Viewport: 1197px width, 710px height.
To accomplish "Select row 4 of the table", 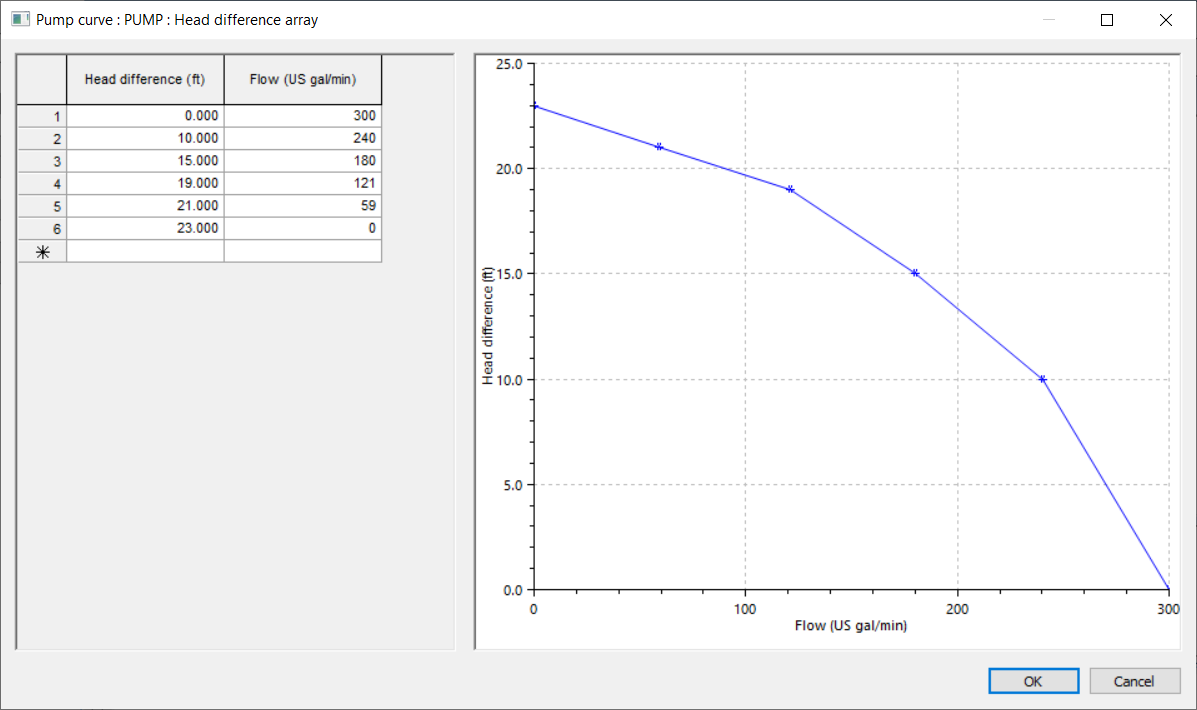I will point(41,183).
